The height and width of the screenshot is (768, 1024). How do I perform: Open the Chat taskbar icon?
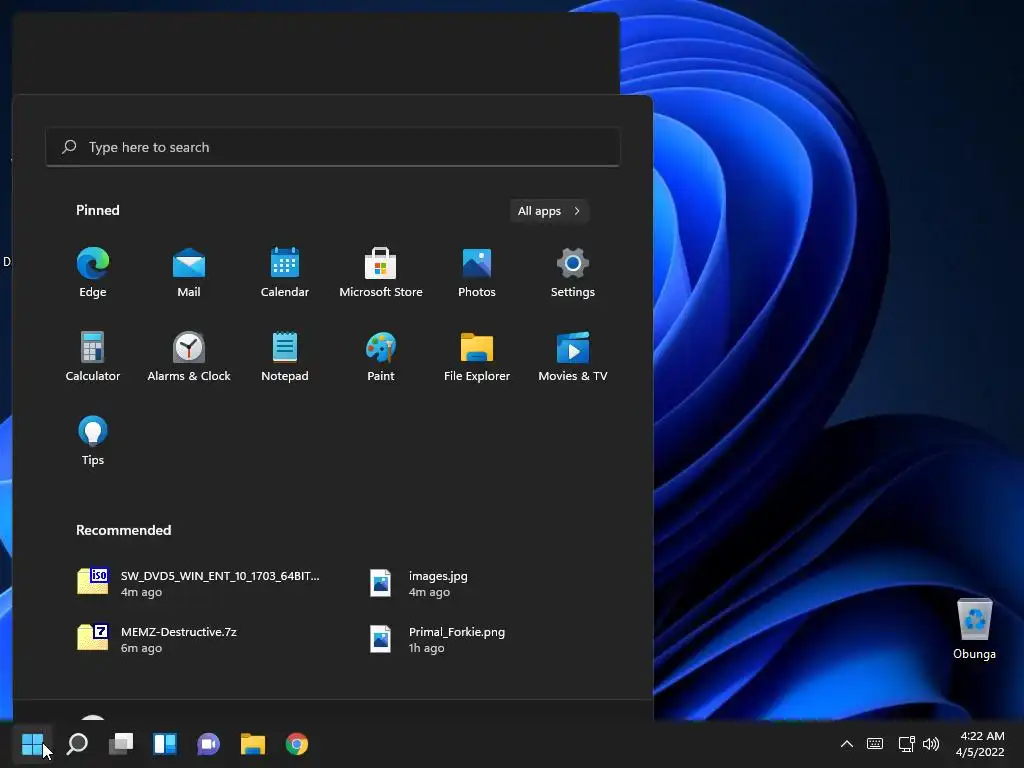click(208, 743)
